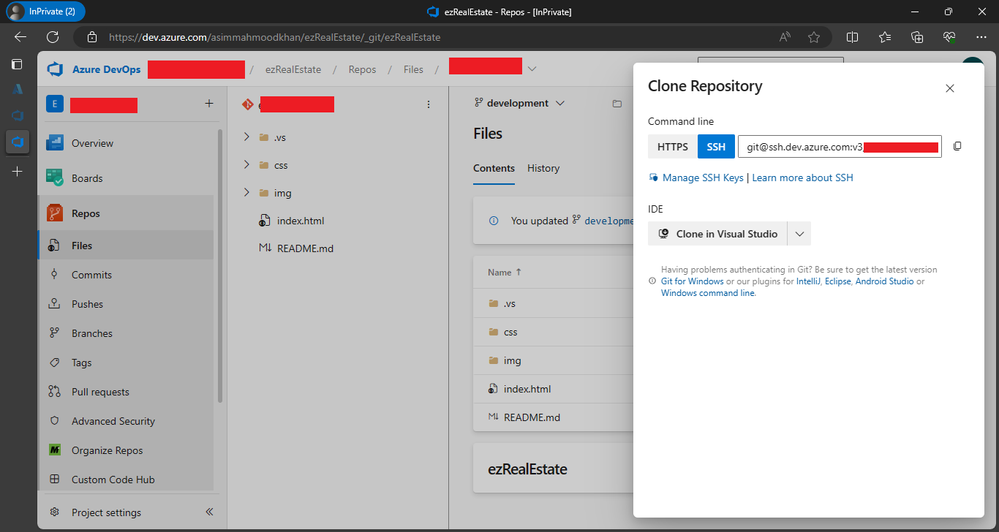Expand the css folder in tree

[247, 165]
